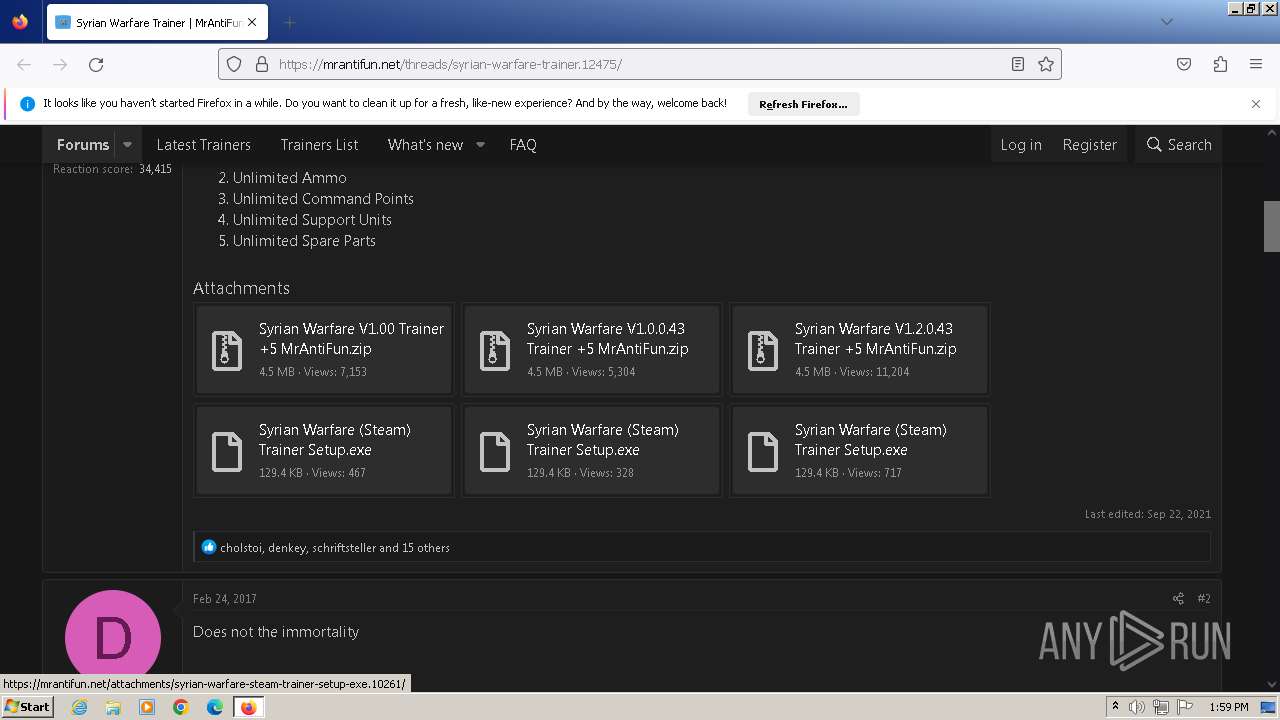Screen dimensions: 1280x720
Task: Click zip icon of V1.00 Trainer attachment
Action: (x=227, y=349)
